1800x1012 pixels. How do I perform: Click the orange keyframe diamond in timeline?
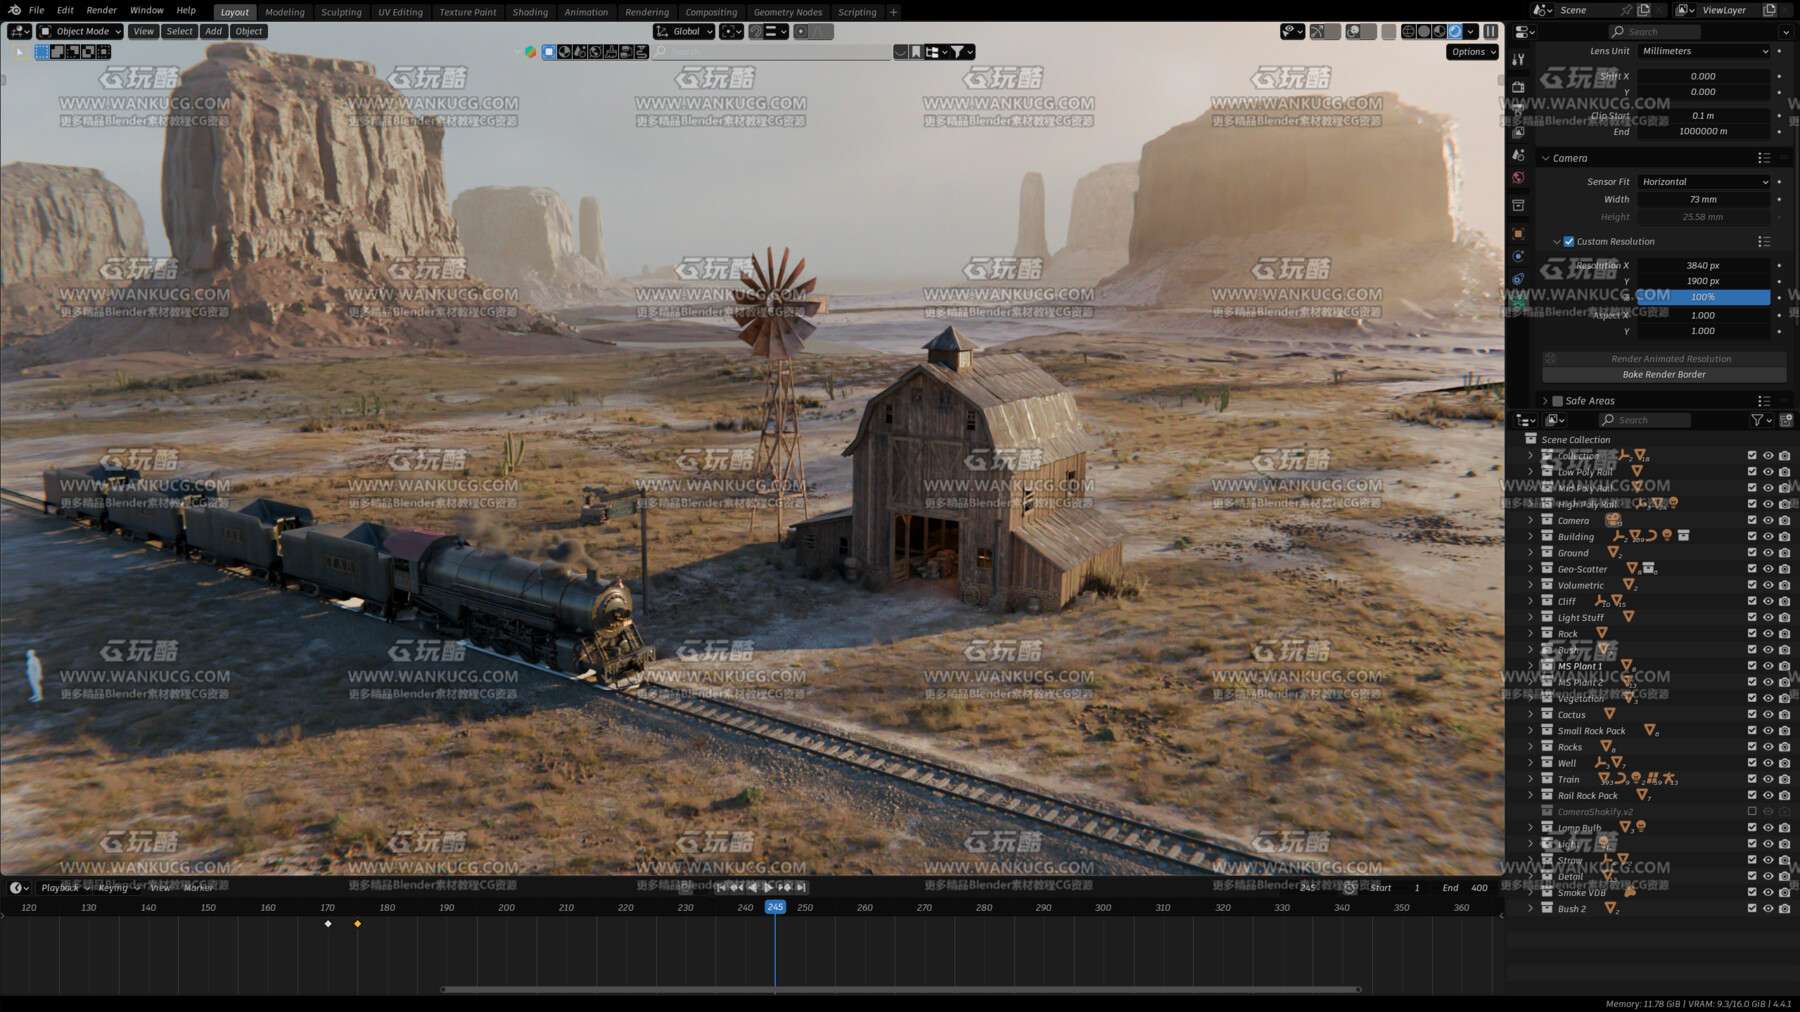358,924
